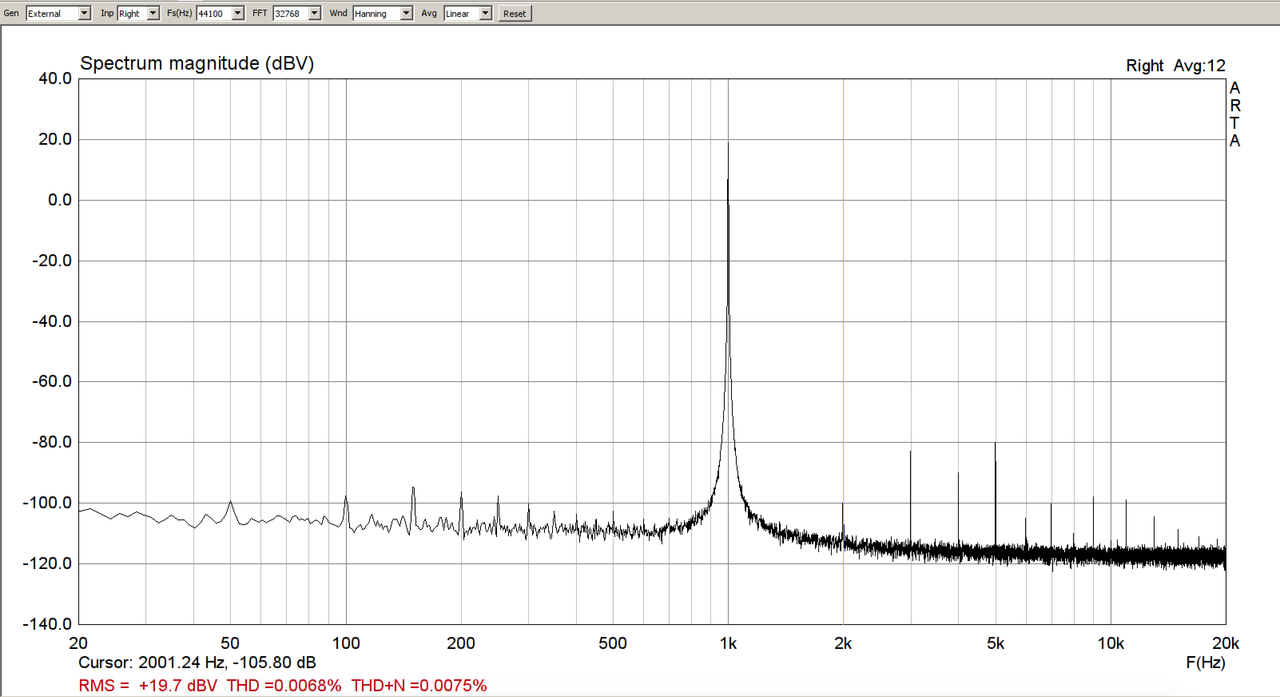Click the Wnd label in toolbar
This screenshot has width=1280, height=697.
[338, 13]
